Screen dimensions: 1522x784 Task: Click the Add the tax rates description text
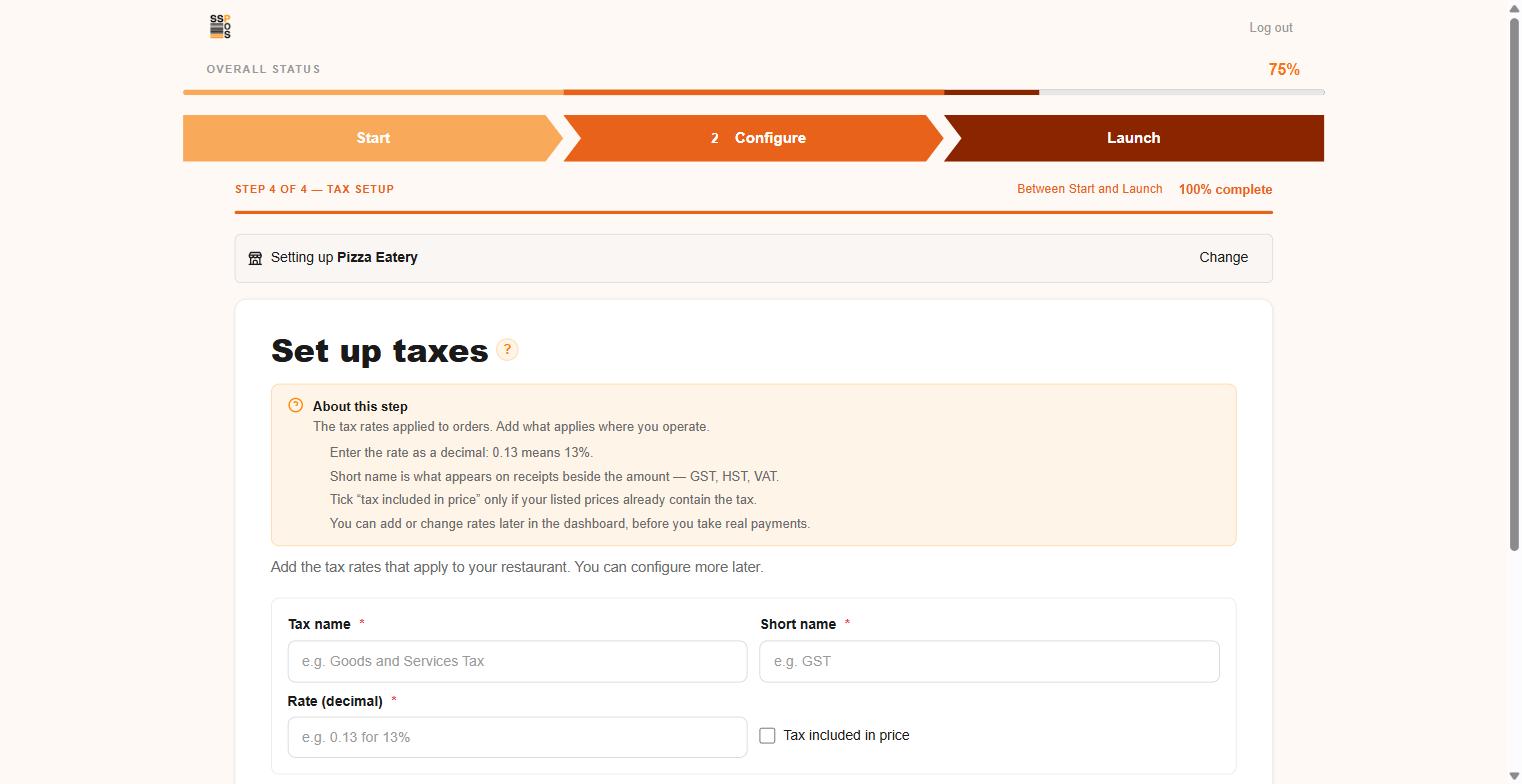517,567
